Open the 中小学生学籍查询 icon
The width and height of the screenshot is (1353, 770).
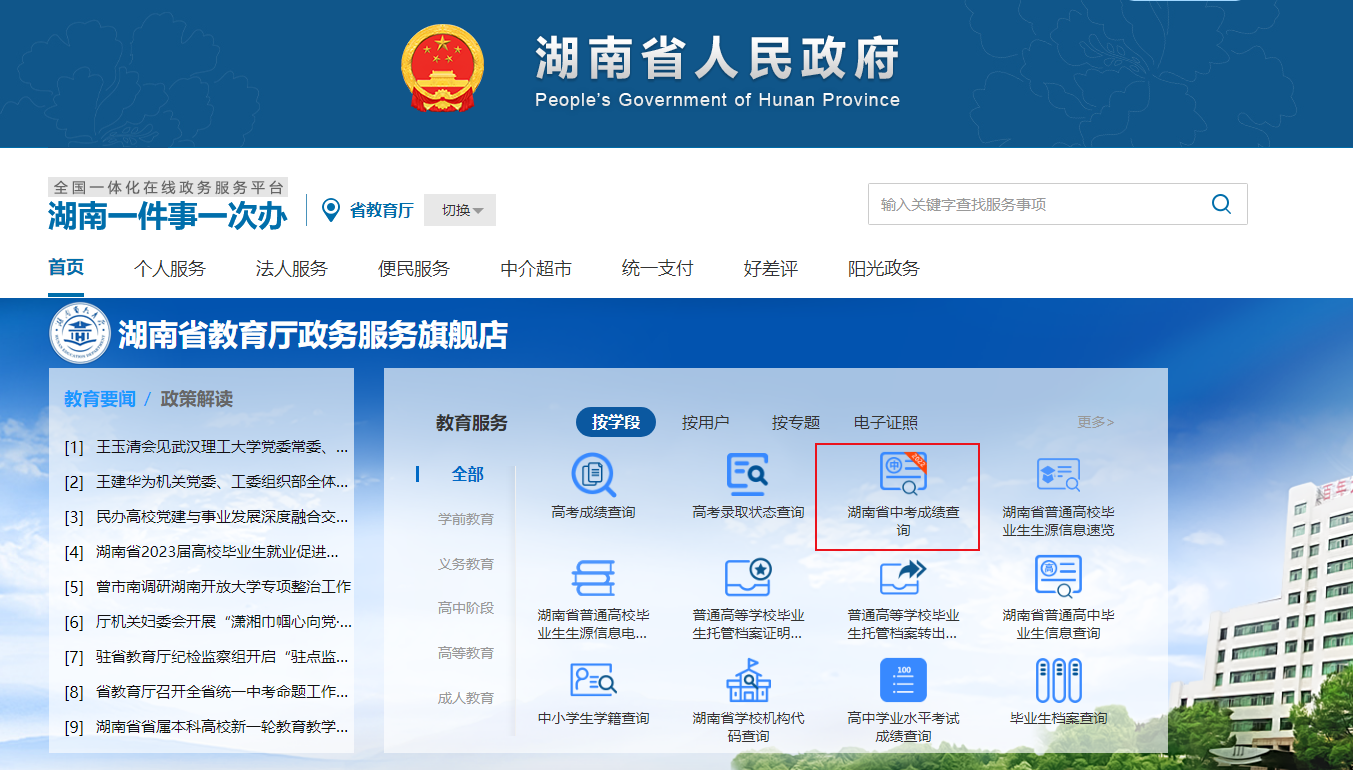click(593, 681)
